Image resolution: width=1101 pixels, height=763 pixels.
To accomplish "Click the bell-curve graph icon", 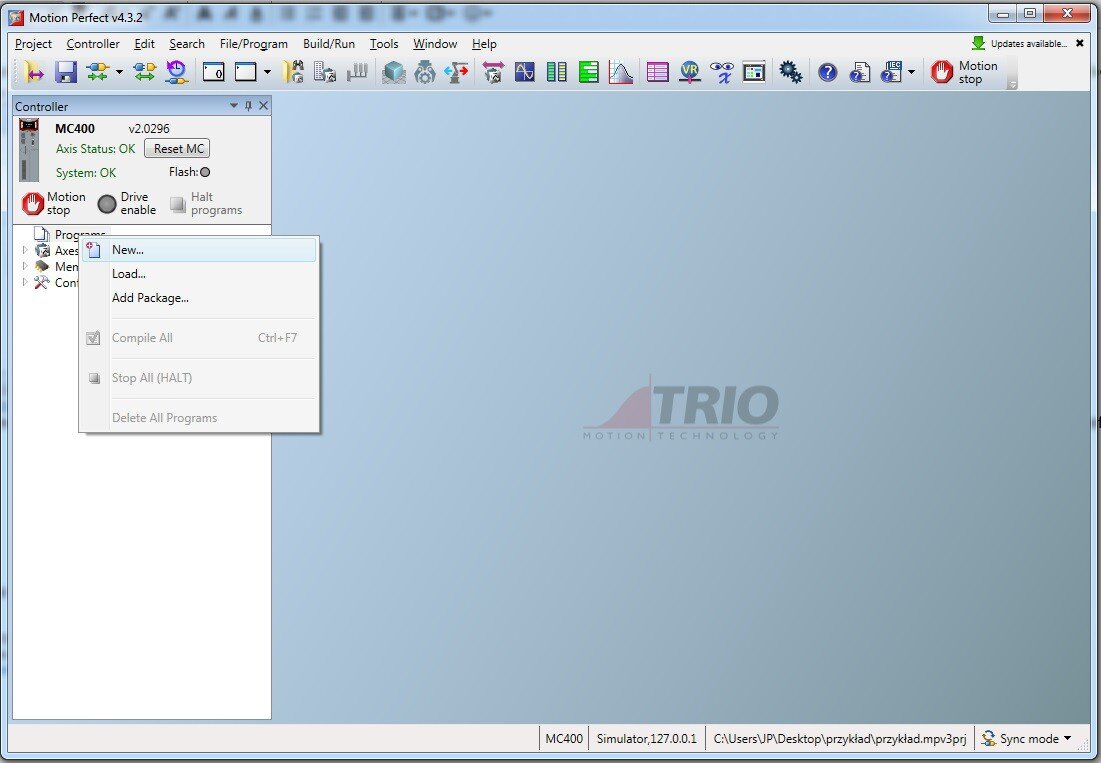I will (621, 72).
